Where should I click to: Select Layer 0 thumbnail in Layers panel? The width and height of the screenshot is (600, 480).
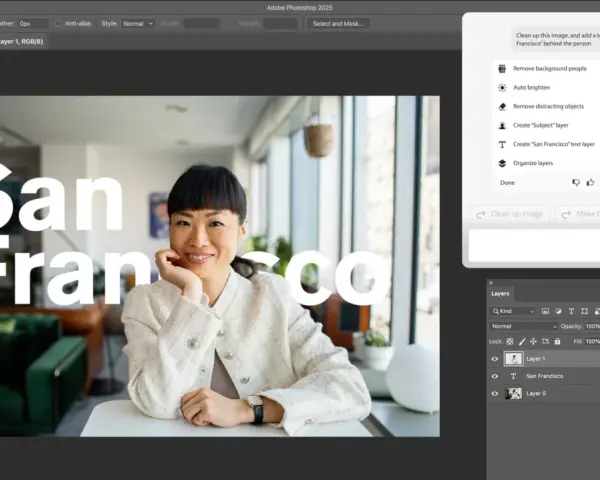click(x=513, y=393)
